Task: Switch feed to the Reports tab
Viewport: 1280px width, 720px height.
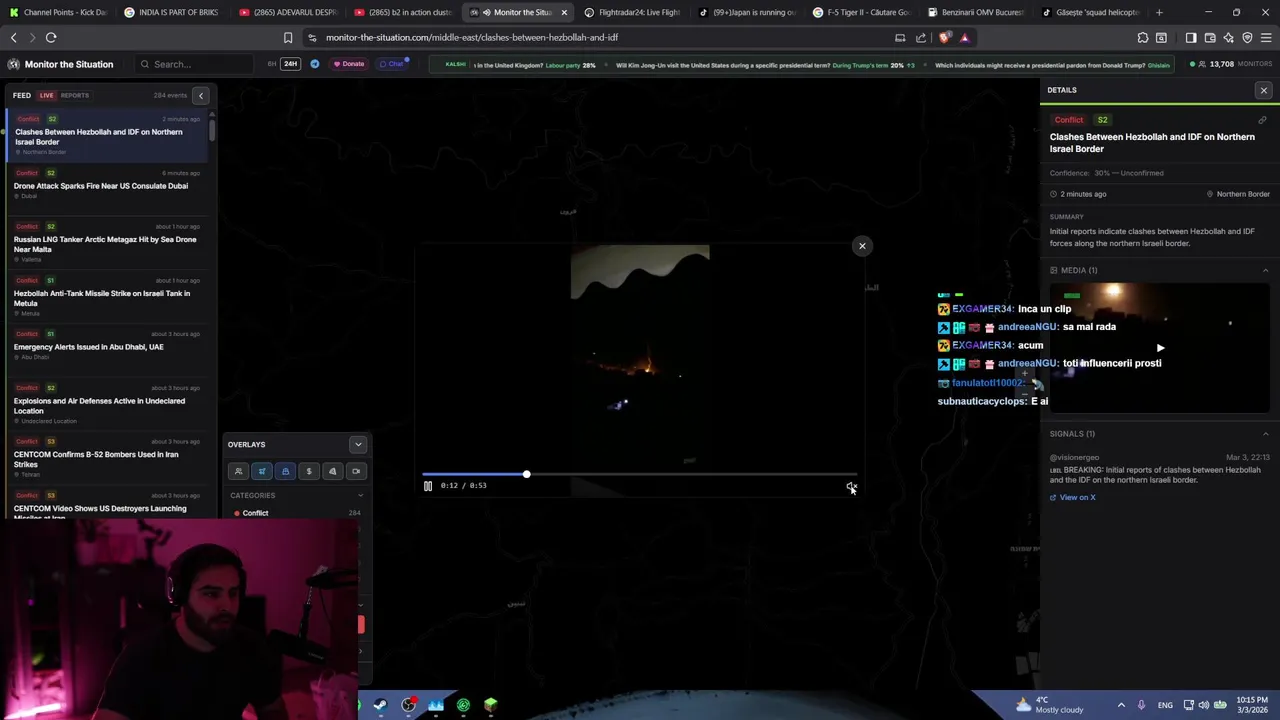Action: pyautogui.click(x=75, y=95)
